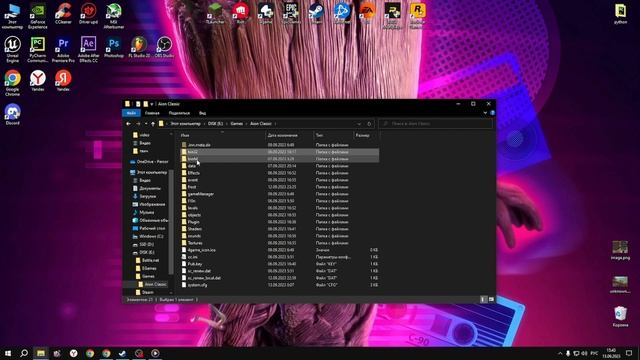Launch Photoshop from the desktop
The height and width of the screenshot is (360, 640).
point(113,48)
